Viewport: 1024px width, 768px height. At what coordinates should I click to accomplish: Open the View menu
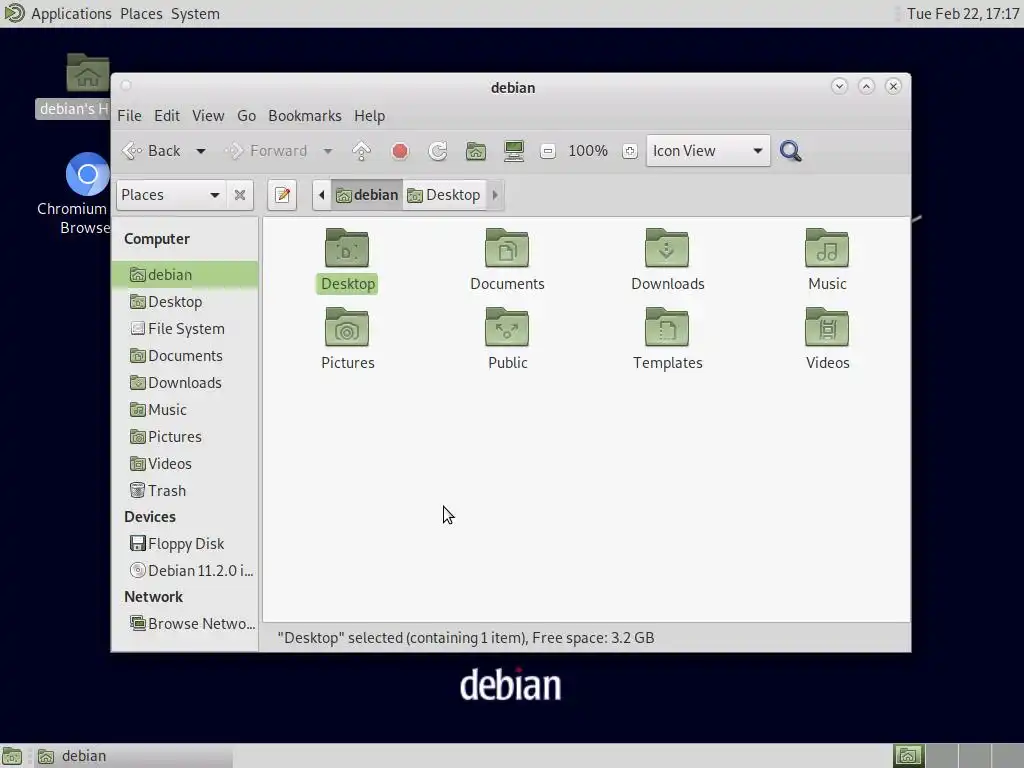tap(208, 116)
